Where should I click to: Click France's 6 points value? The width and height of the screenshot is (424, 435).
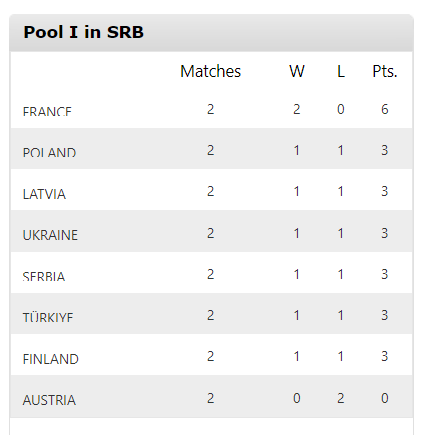point(385,109)
